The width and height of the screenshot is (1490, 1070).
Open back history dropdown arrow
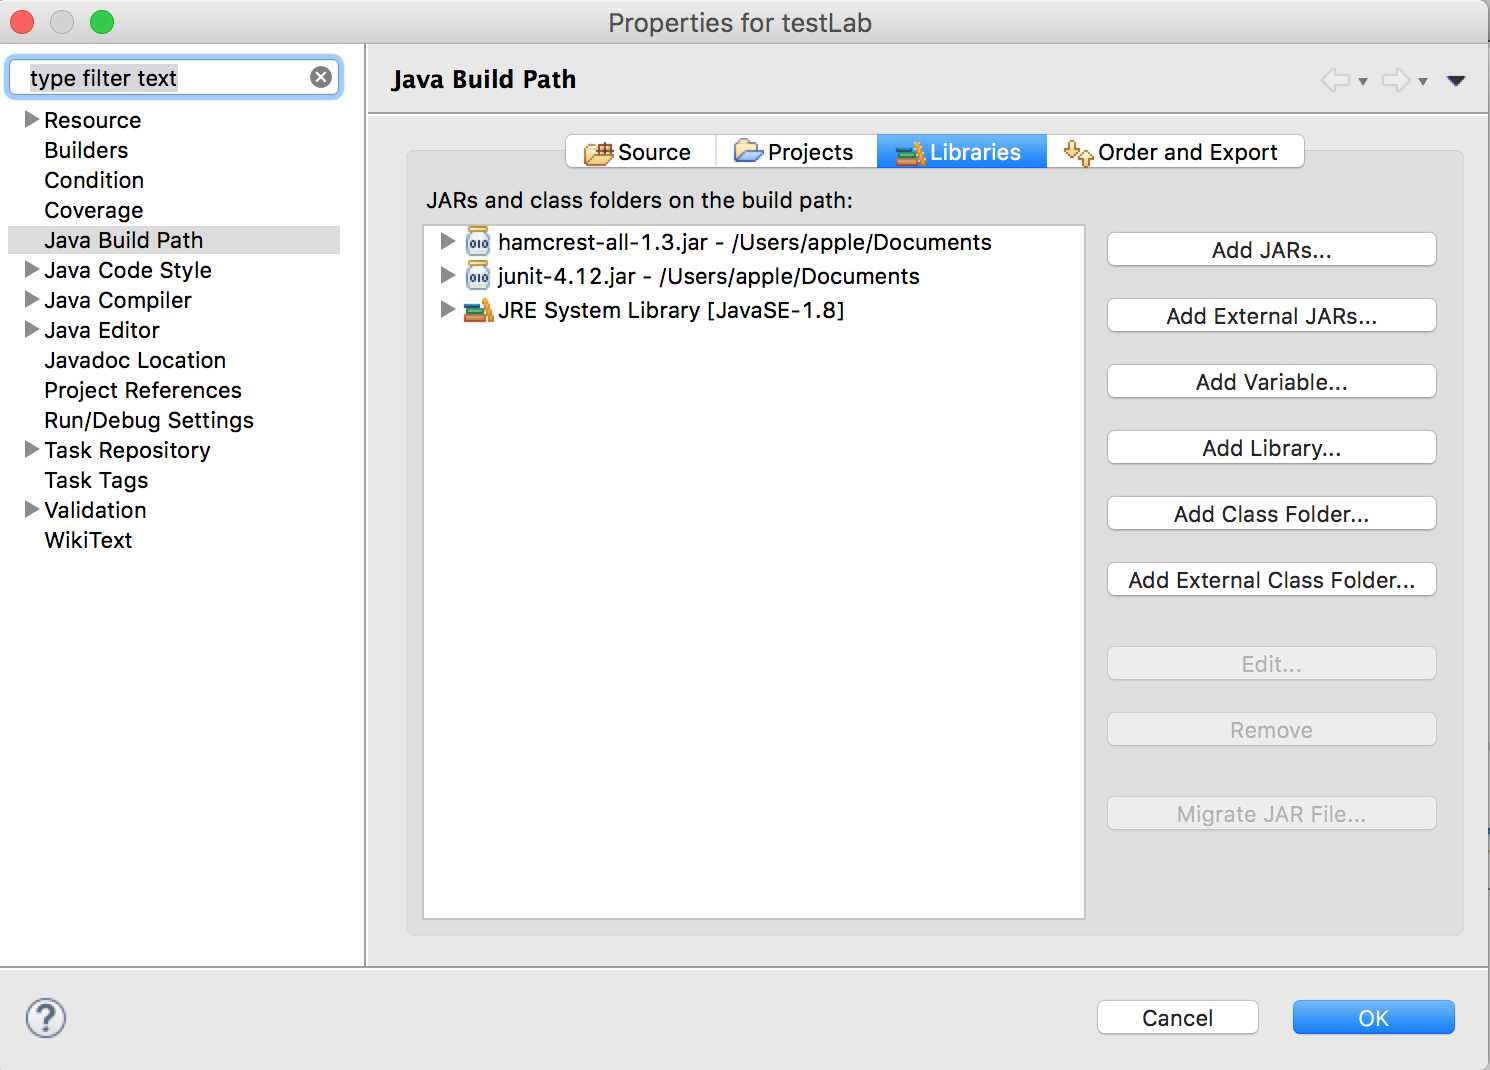point(1363,82)
